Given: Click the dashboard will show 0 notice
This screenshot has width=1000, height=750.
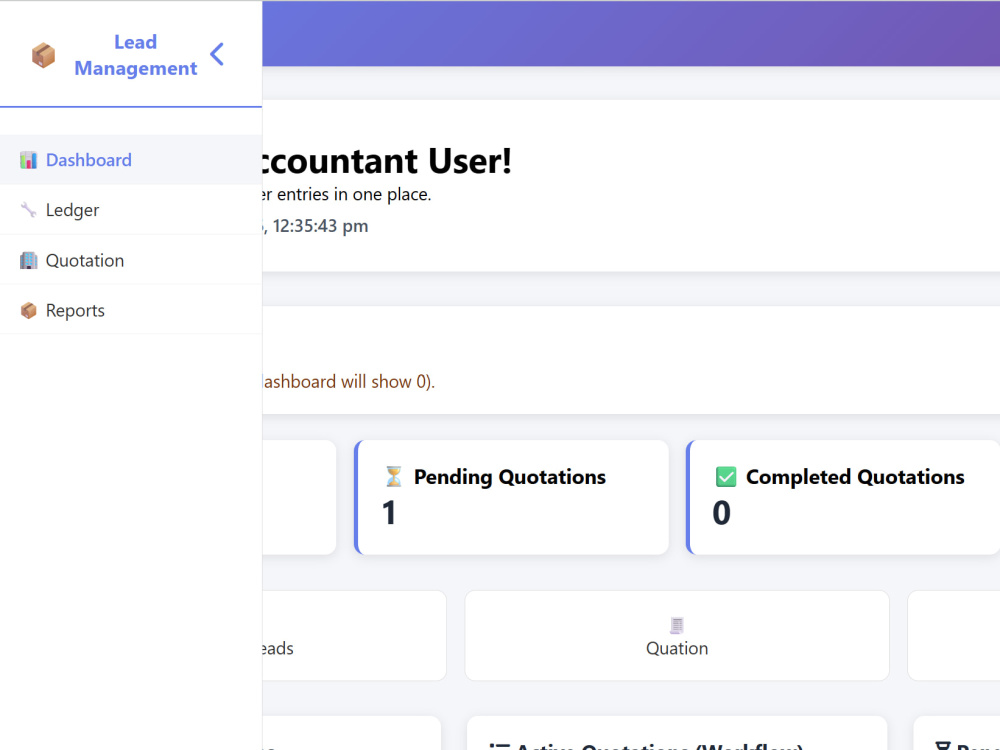Looking at the screenshot, I should 348,381.
